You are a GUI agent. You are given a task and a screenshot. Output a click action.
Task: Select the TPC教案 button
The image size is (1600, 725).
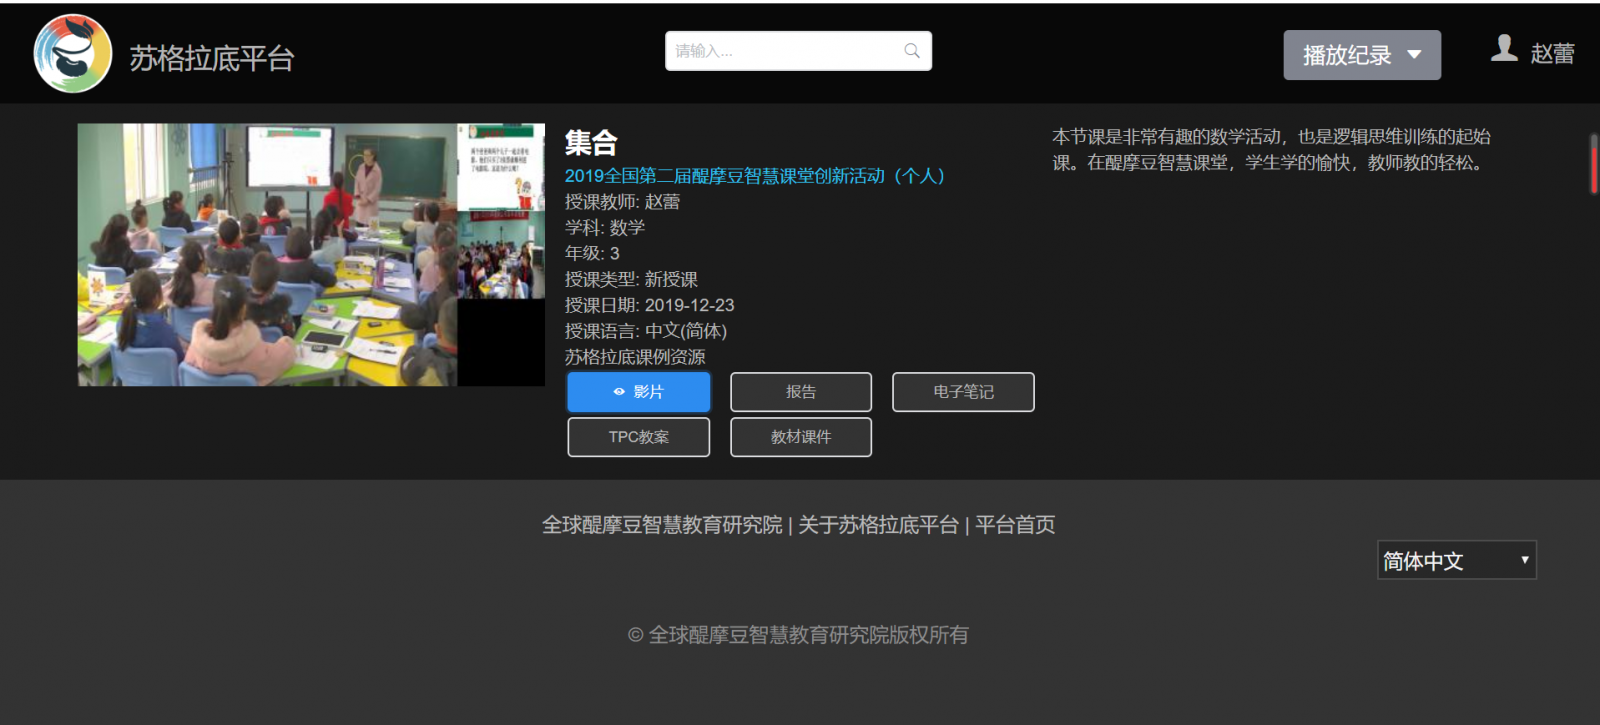(638, 437)
